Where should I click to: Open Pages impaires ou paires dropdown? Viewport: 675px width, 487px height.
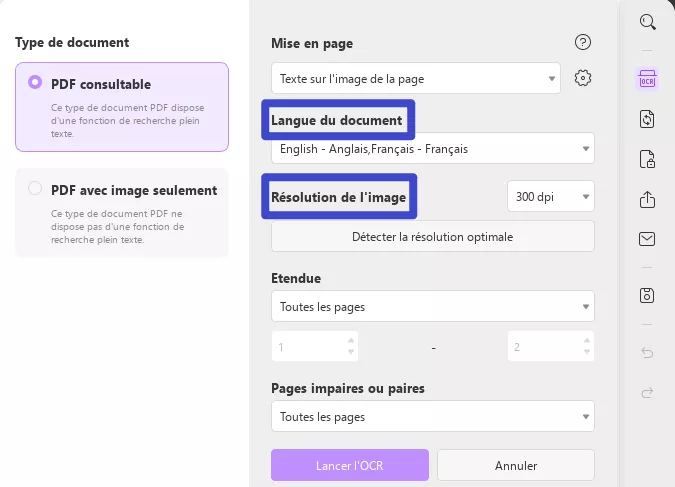pos(432,416)
